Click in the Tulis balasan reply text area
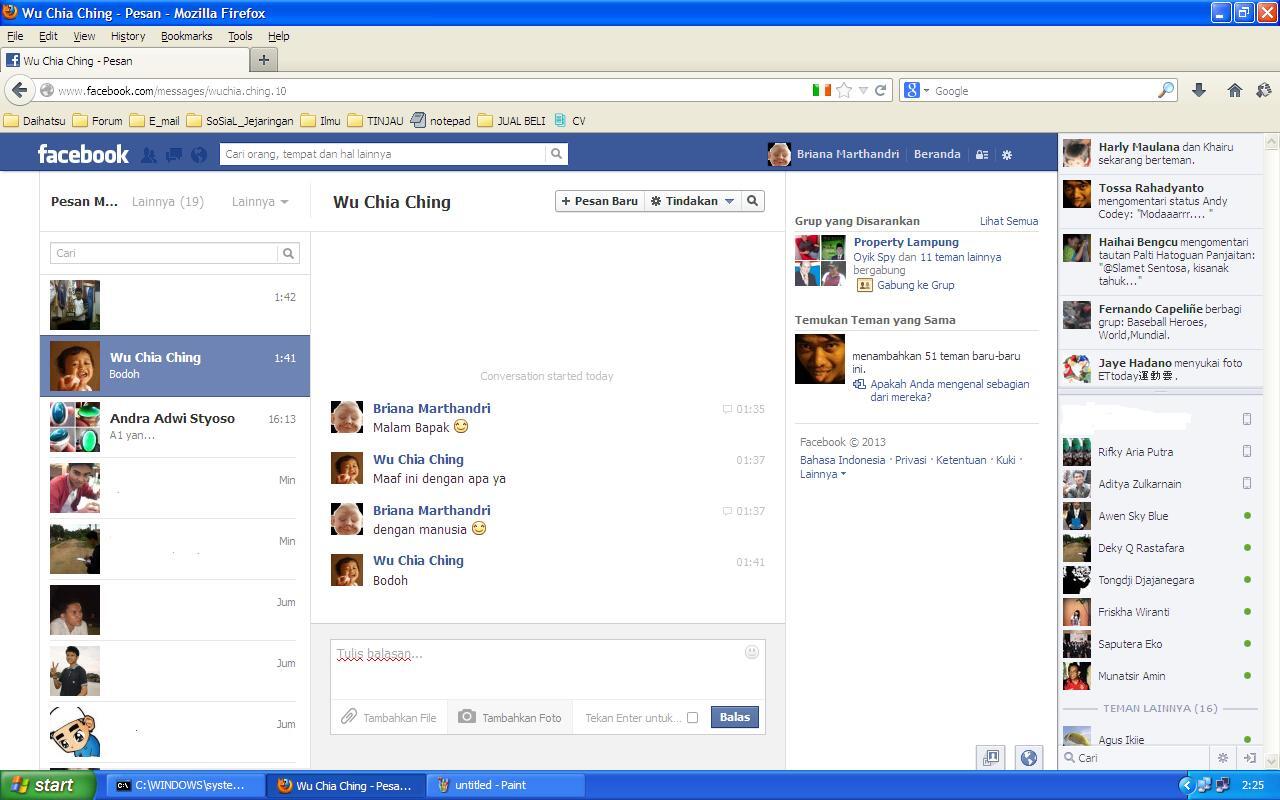 point(548,669)
